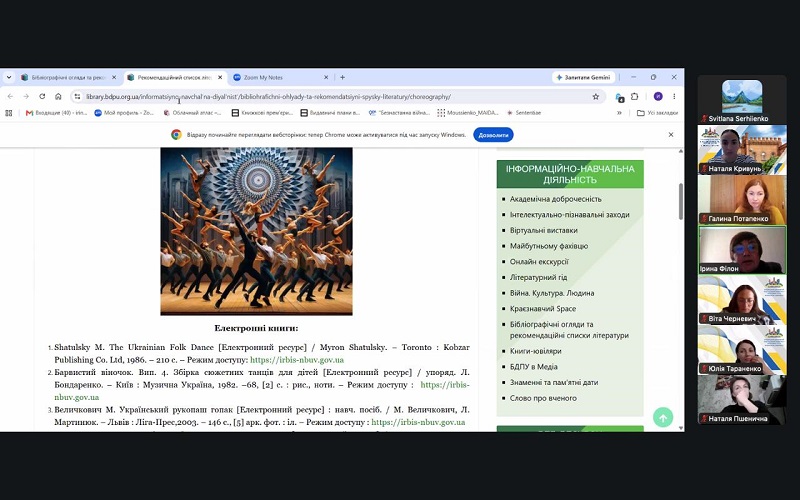Open the Chrome profile avatar
This screenshot has height=500, width=800.
click(658, 96)
